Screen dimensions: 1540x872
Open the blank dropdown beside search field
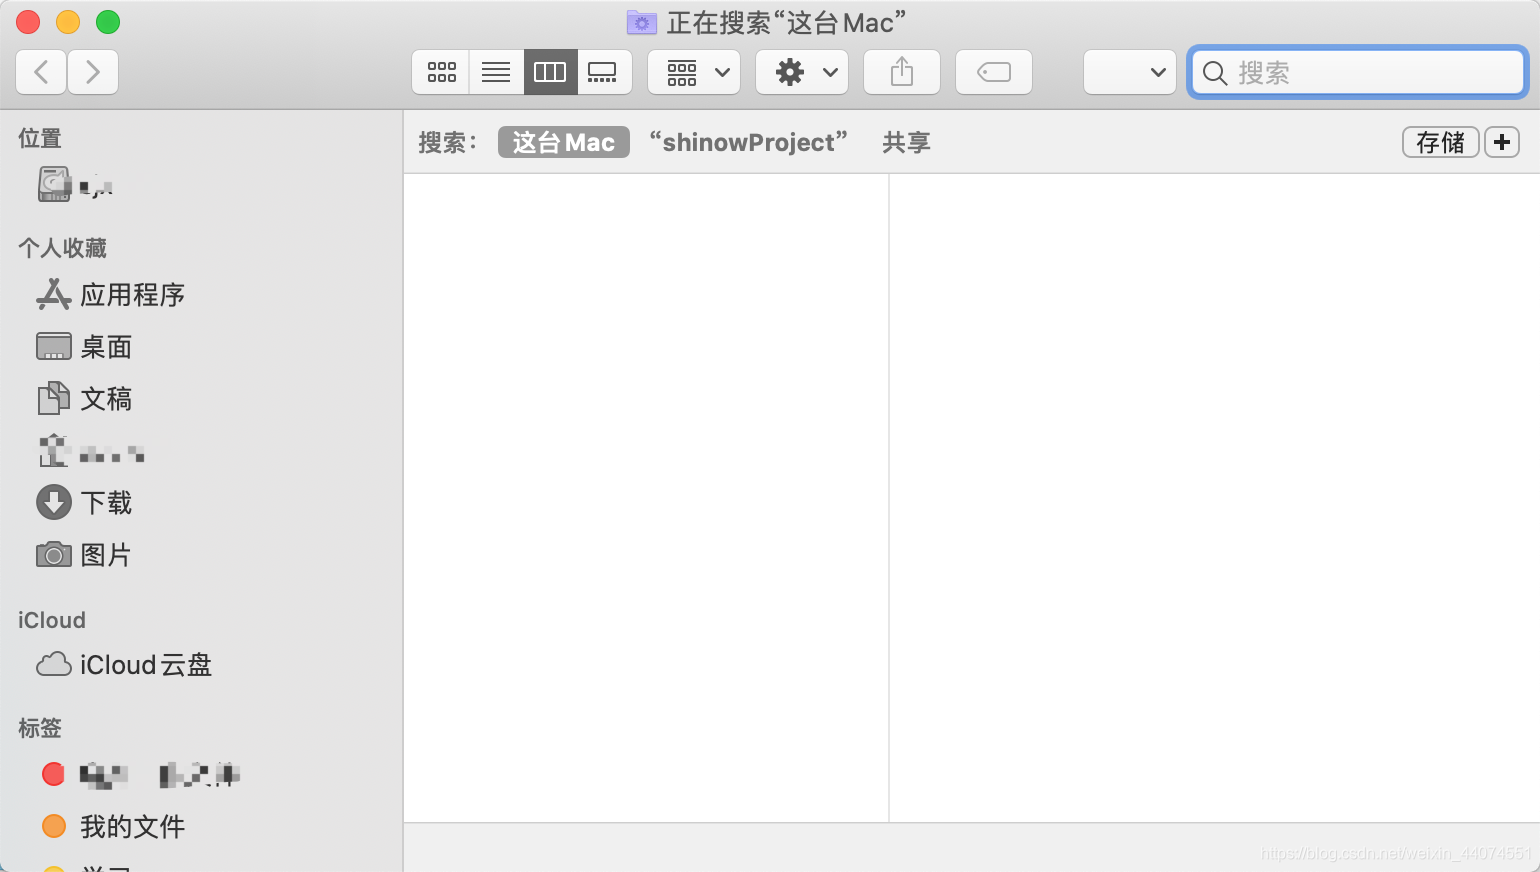1130,72
